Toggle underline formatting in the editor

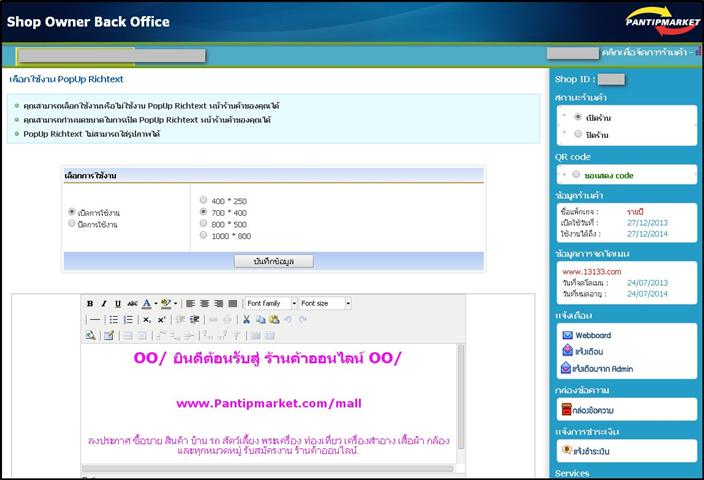pyautogui.click(x=118, y=304)
